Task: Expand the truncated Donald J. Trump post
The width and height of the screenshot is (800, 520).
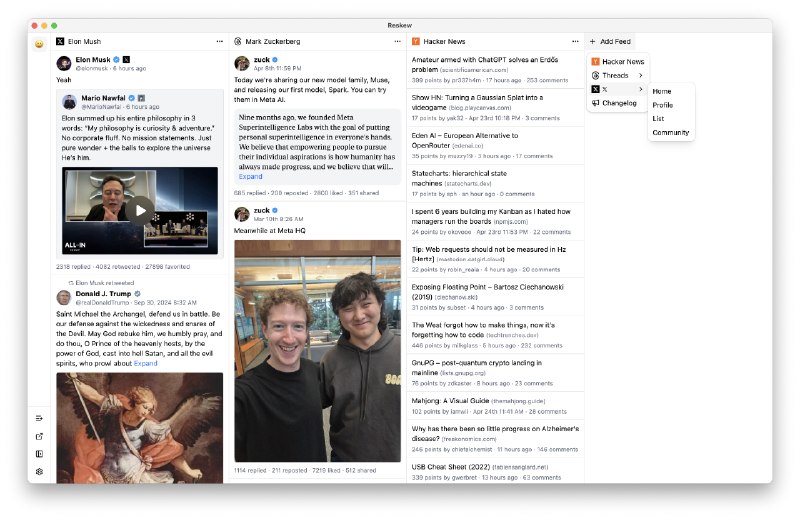Action: (x=145, y=363)
